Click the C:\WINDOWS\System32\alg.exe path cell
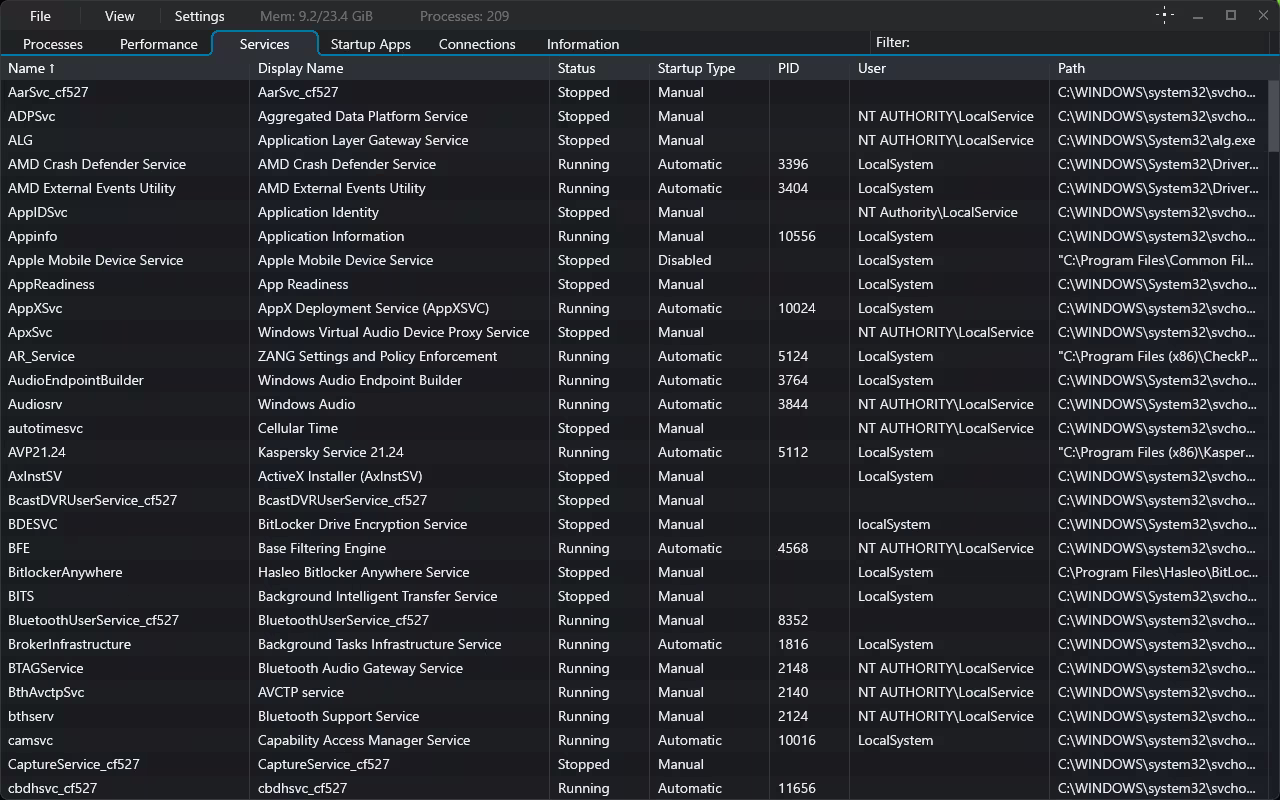Screen dimensions: 1280x800 pyautogui.click(x=1157, y=140)
